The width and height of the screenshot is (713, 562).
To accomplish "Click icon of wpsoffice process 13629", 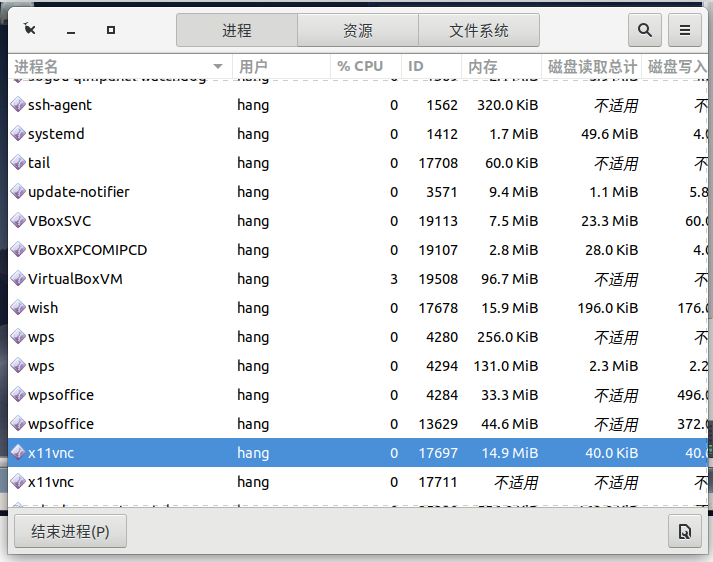I will (x=18, y=424).
